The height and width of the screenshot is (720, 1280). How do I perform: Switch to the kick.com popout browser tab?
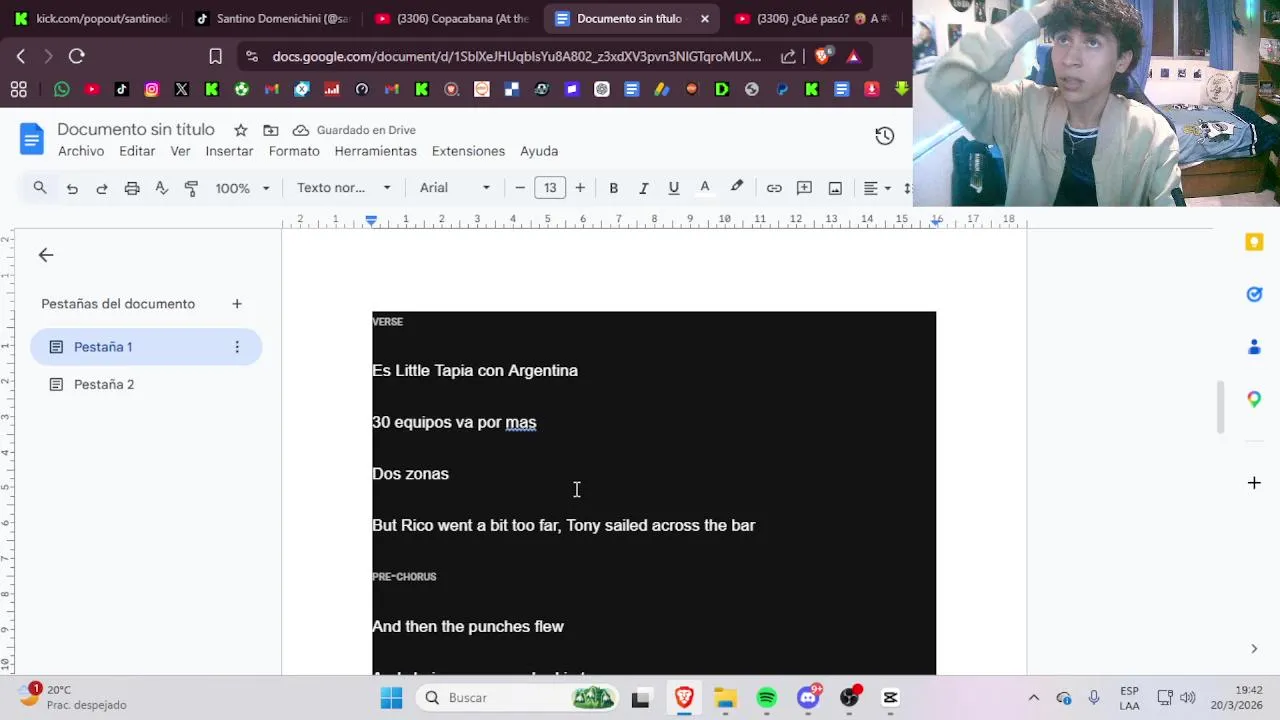(x=93, y=18)
